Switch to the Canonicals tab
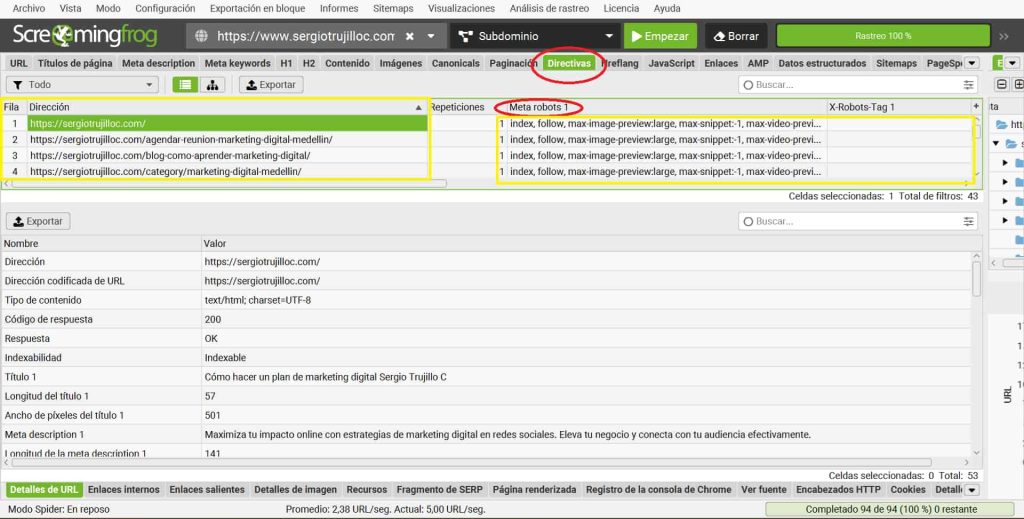Viewport: 1024px width, 519px height. tap(455, 63)
